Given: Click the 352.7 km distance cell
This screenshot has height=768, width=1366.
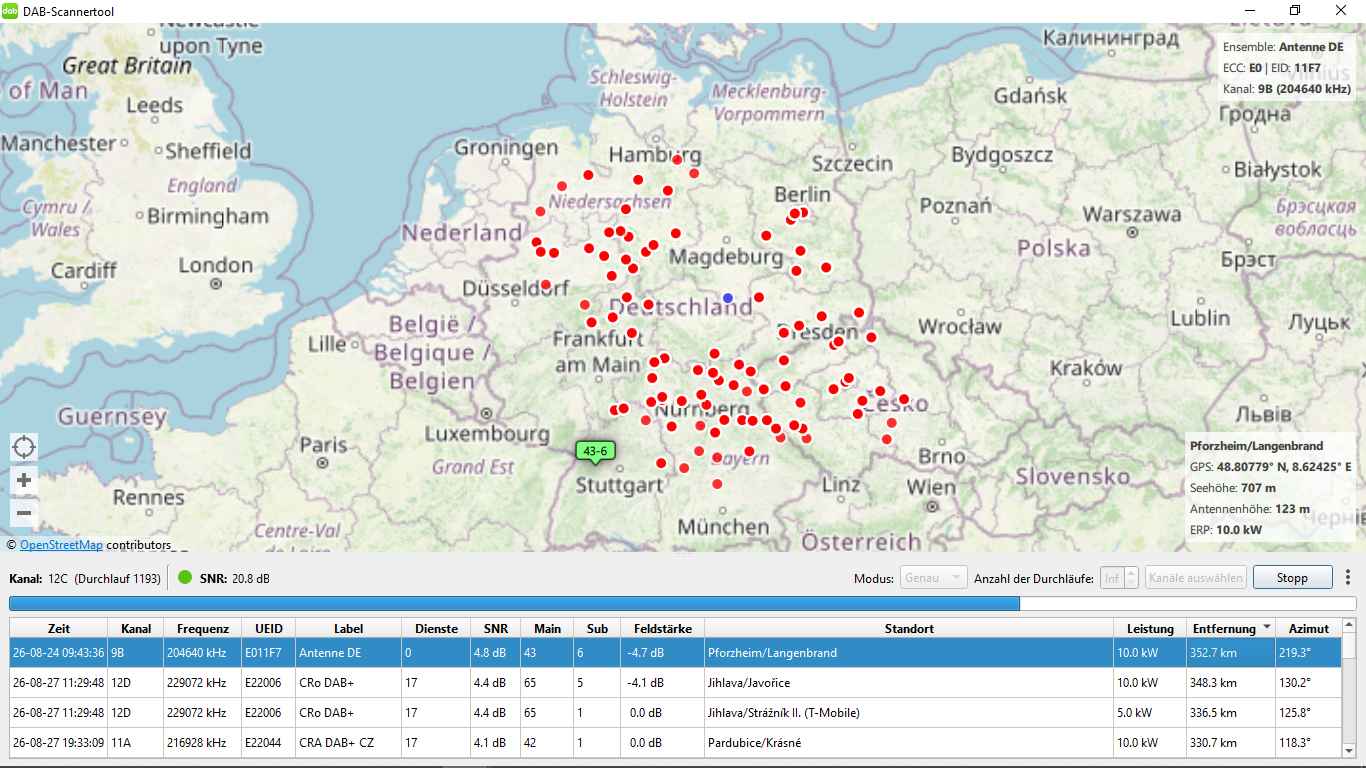Looking at the screenshot, I should [1231, 653].
